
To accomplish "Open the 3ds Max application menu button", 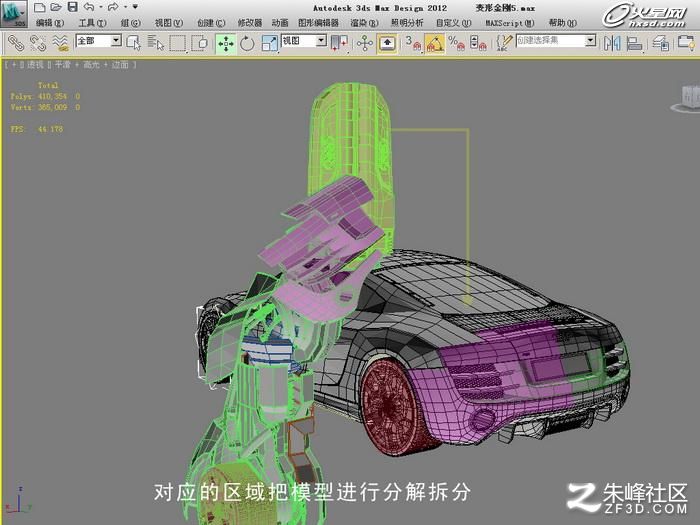I will [x=13, y=14].
